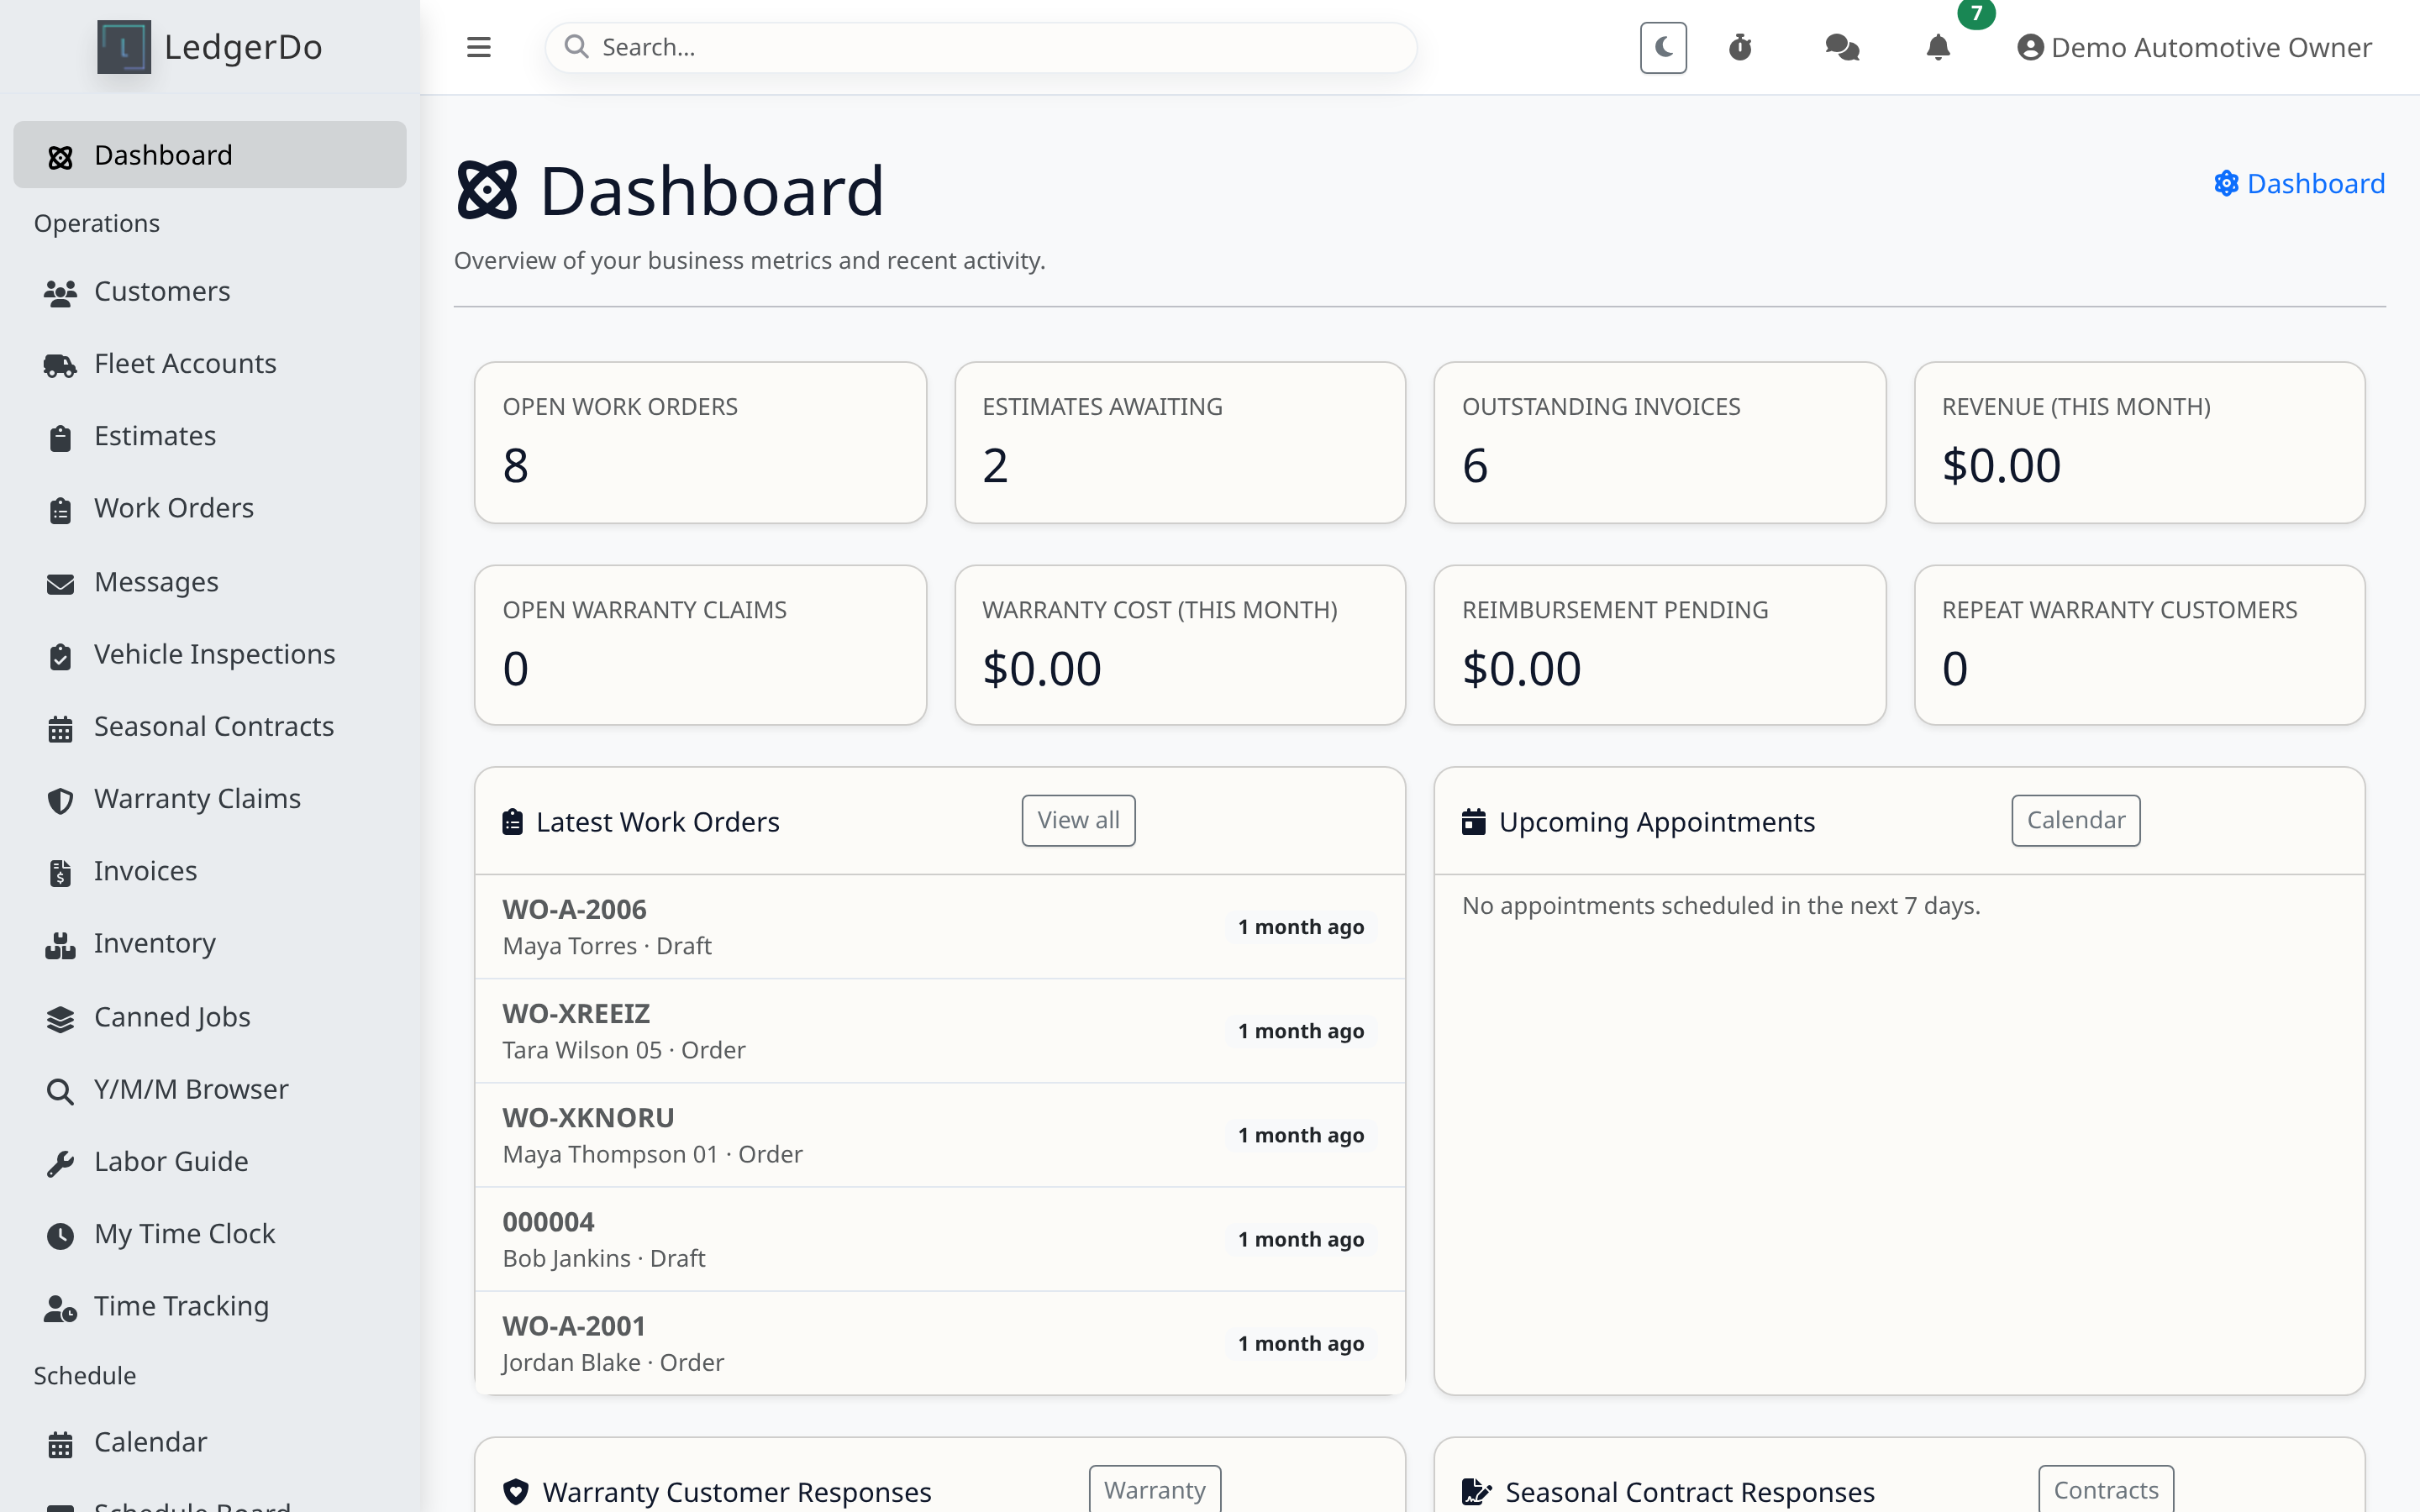Click the Inventory boxes icon
Image resolution: width=2420 pixels, height=1512 pixels.
(x=60, y=945)
